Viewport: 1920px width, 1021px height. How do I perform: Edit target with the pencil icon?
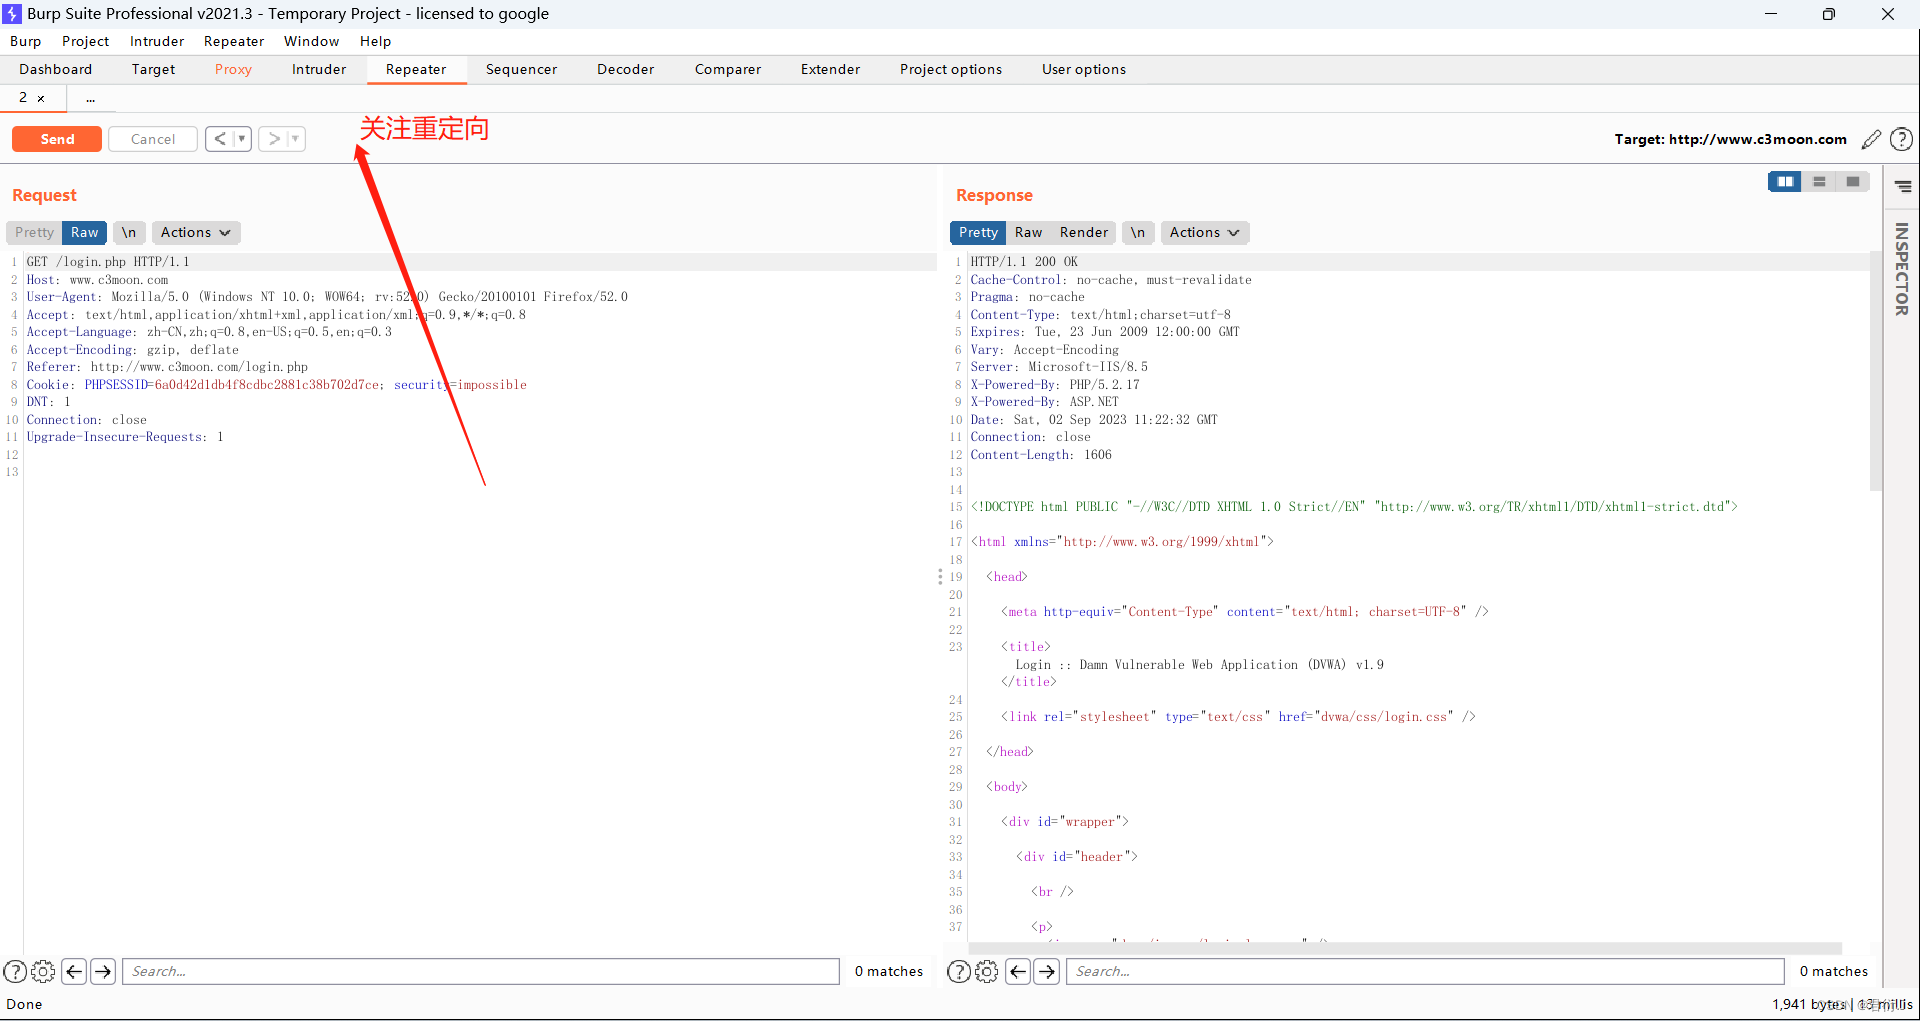(x=1871, y=139)
